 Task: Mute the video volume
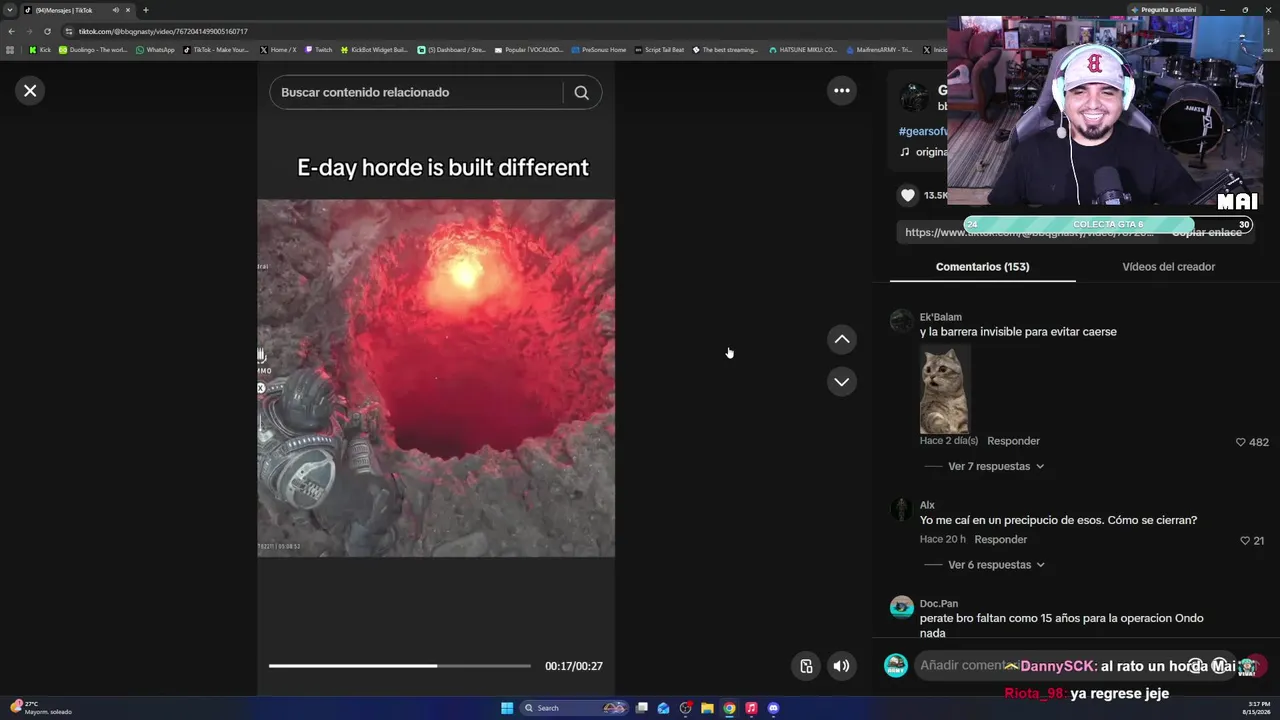[x=842, y=666]
